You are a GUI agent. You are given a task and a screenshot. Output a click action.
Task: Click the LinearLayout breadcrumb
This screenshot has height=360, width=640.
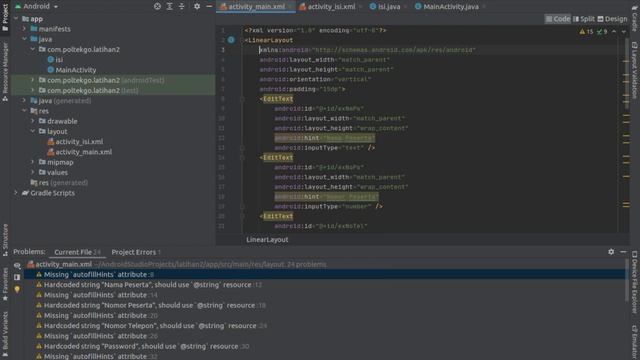coord(267,240)
